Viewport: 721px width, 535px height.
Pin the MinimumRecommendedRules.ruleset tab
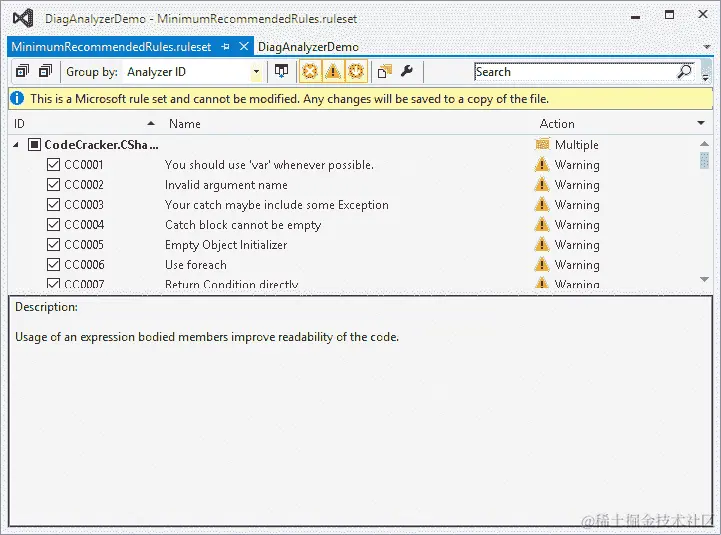coord(225,46)
